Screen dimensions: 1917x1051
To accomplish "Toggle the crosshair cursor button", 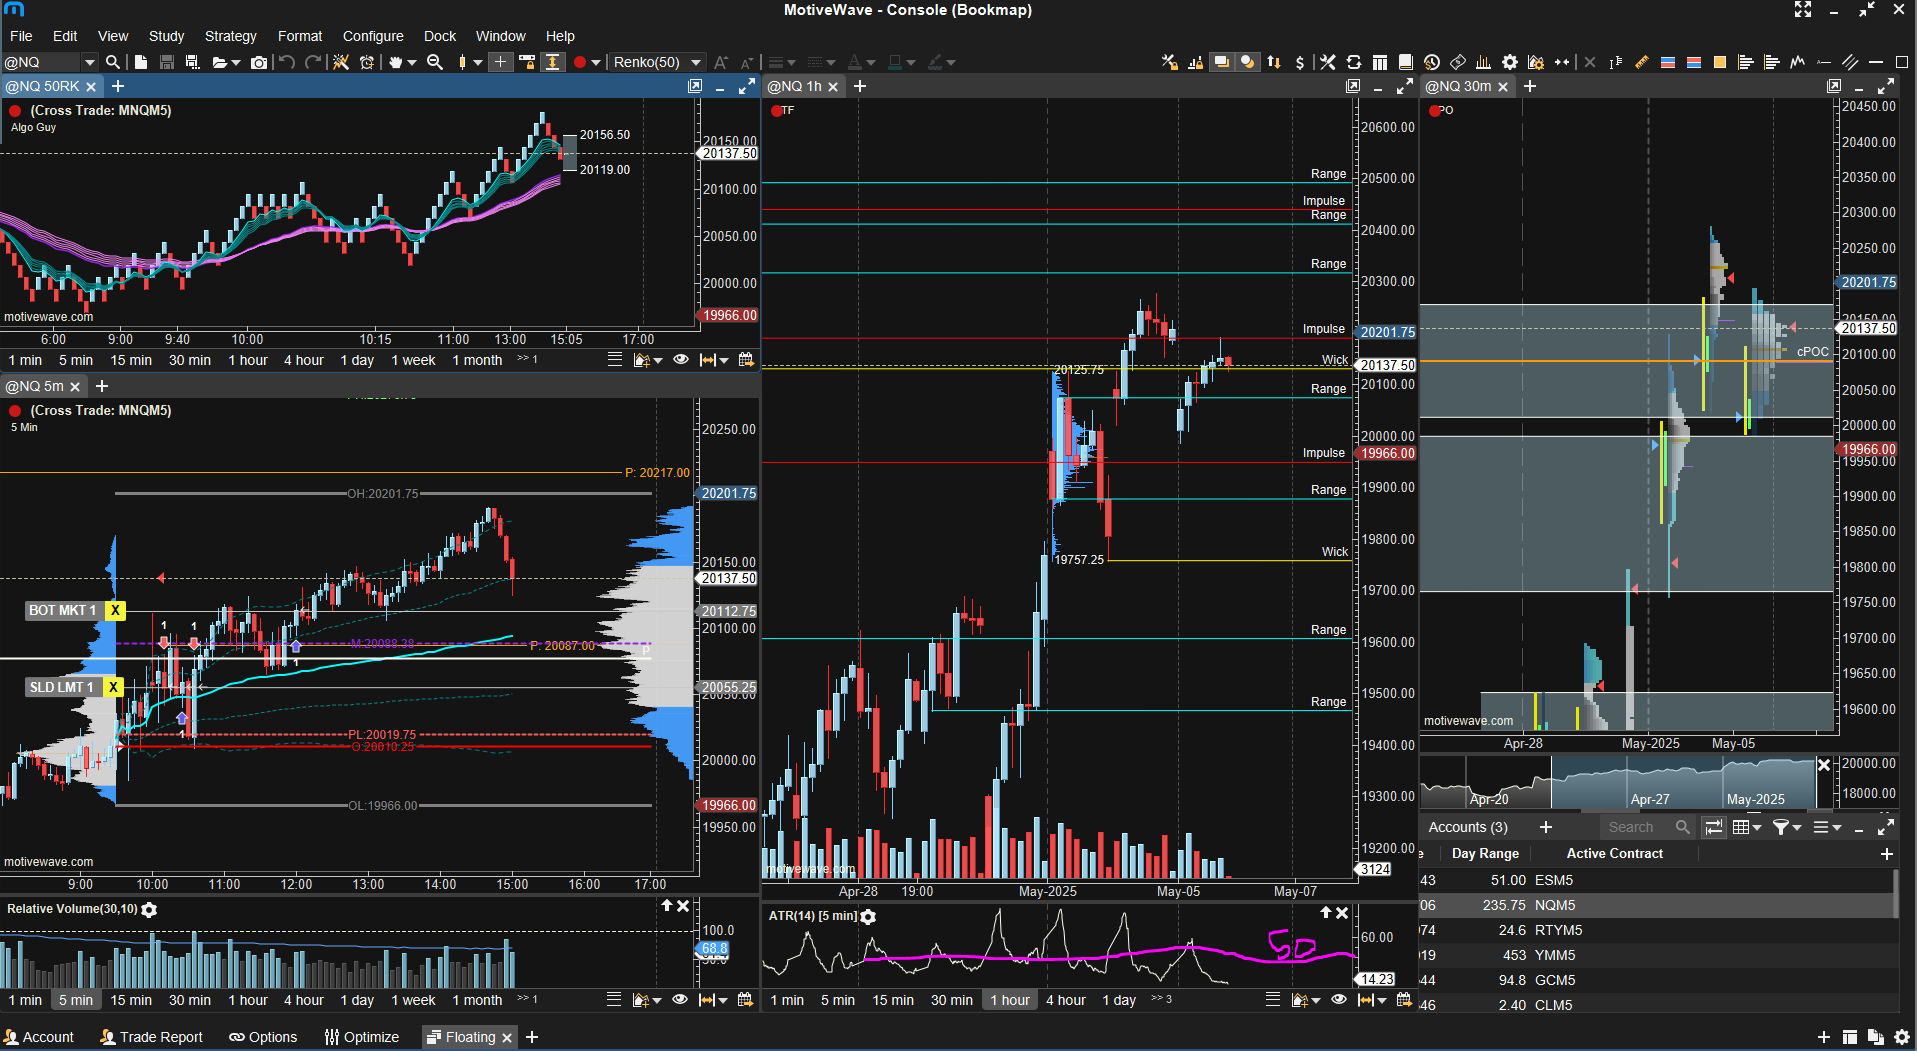I will coord(501,62).
